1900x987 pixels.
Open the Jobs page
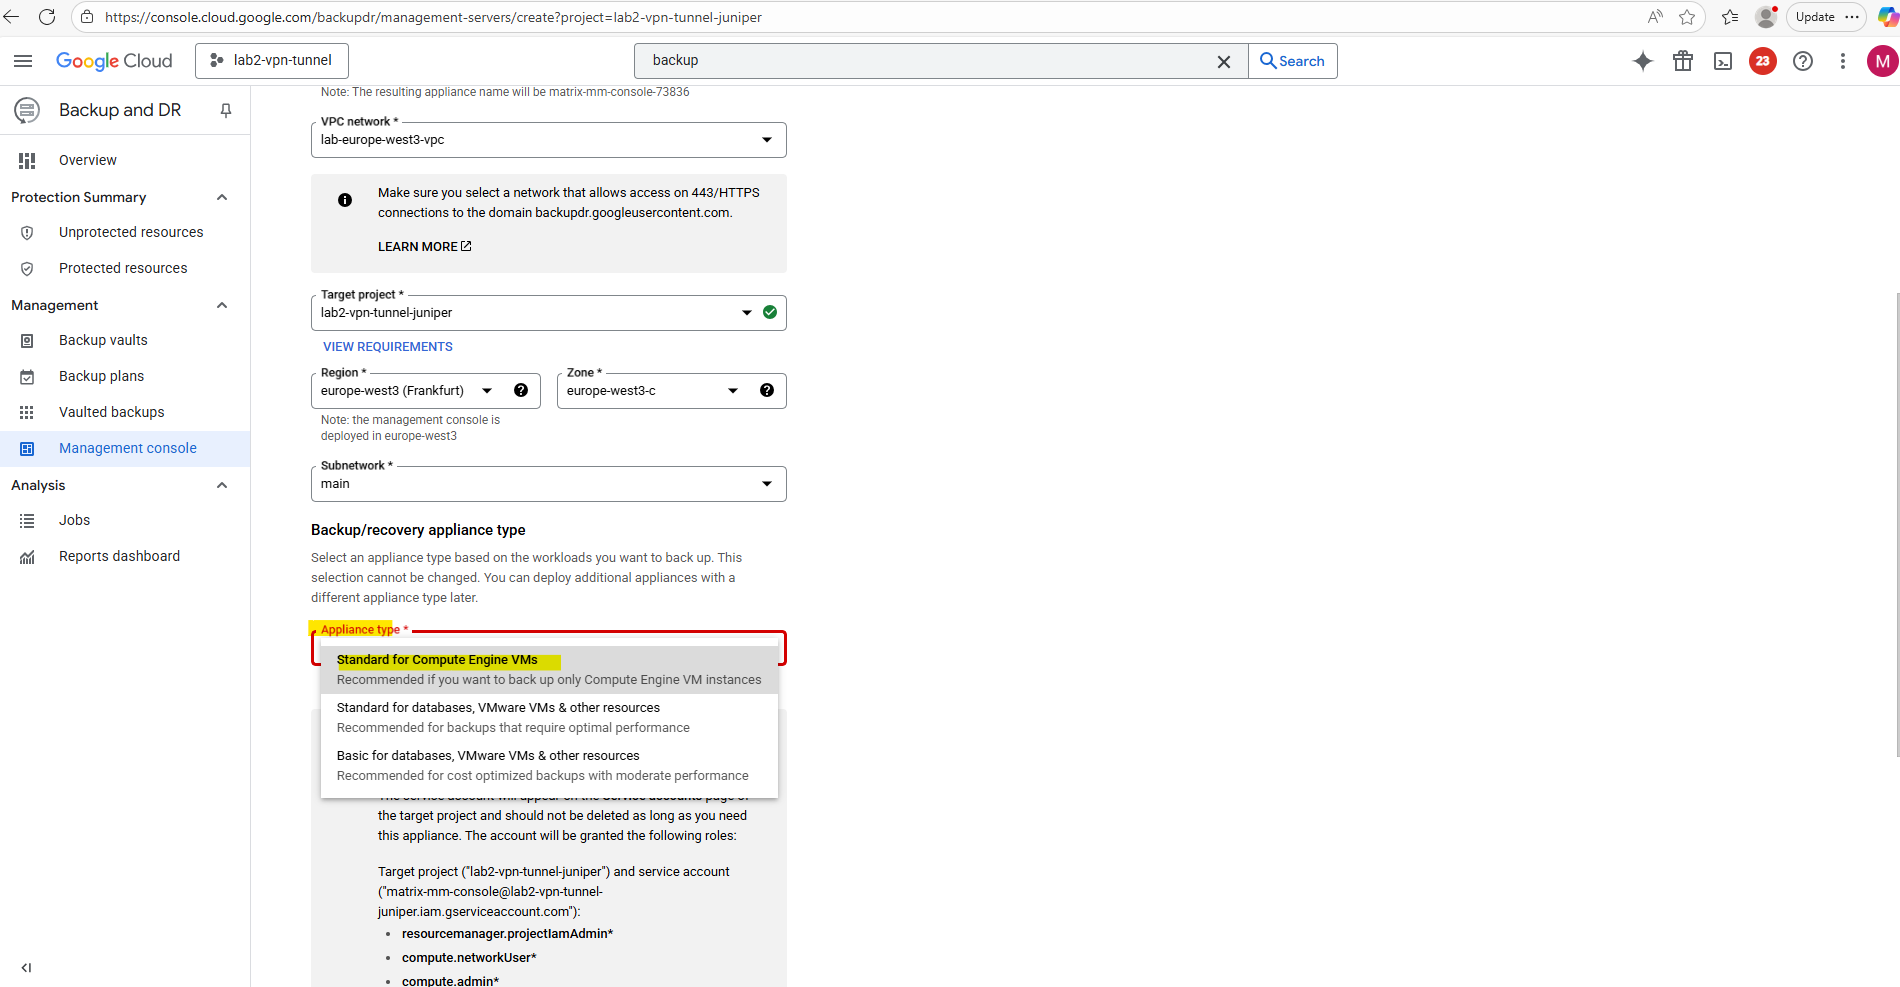coord(74,520)
